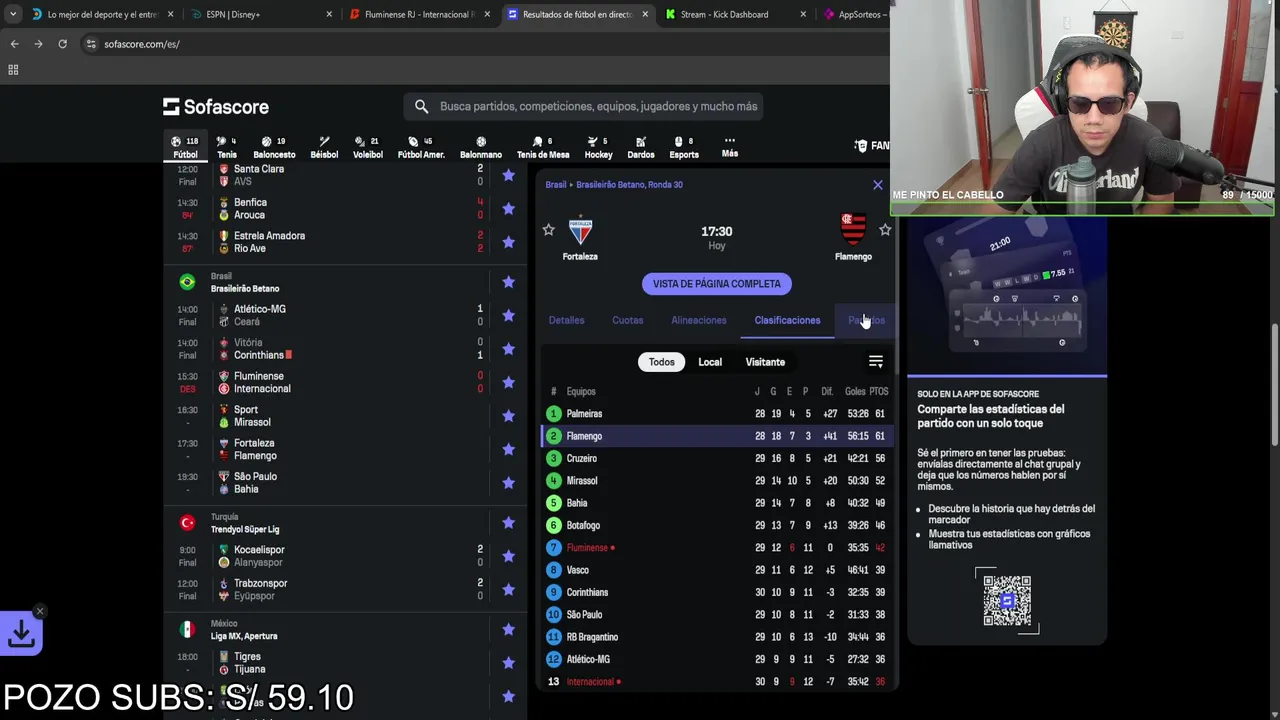
Task: Open the Mexico flag league icon
Action: coord(187,629)
